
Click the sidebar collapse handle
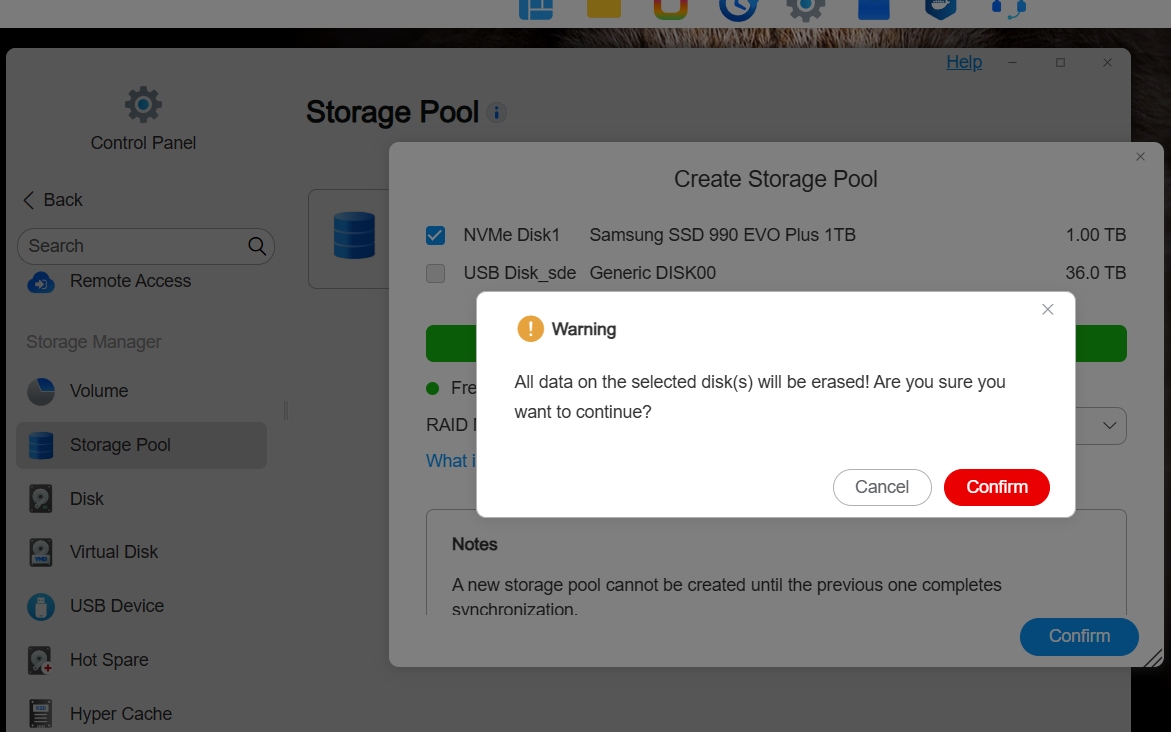[285, 410]
